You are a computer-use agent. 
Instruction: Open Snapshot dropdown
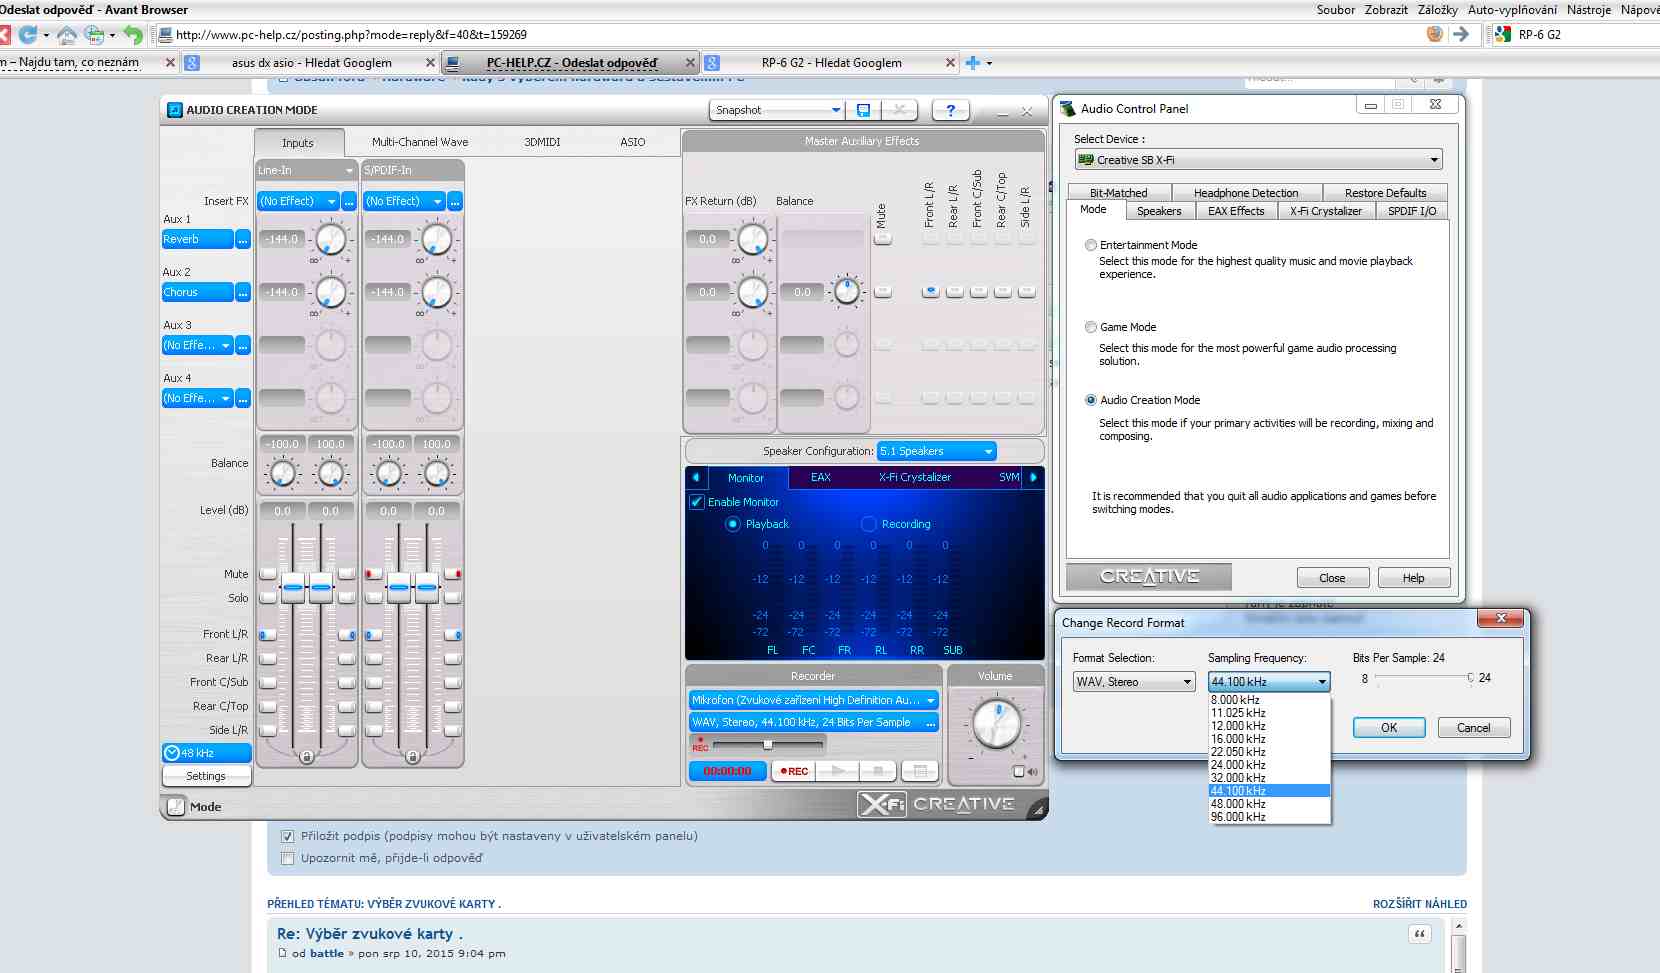(x=778, y=110)
